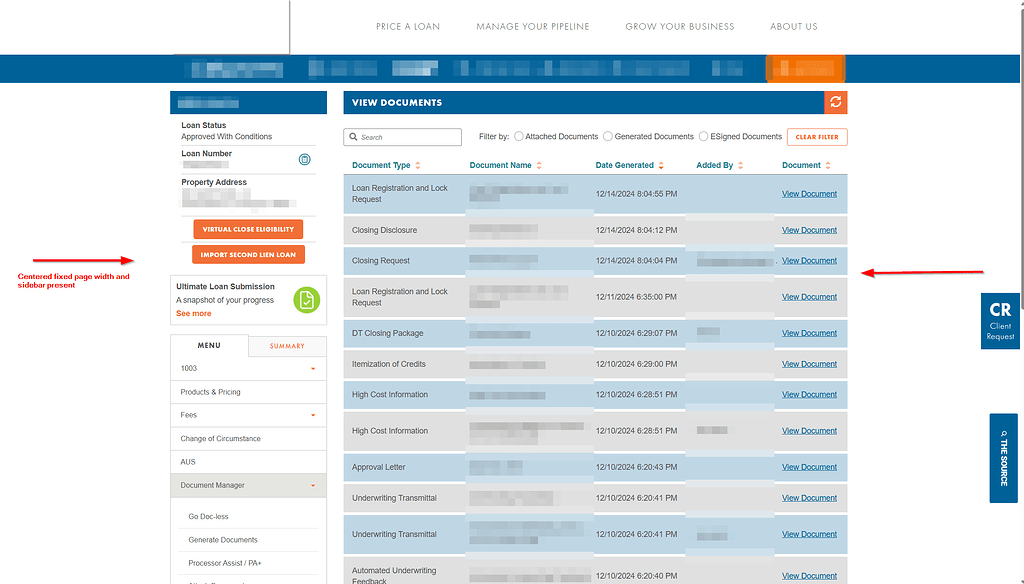Click the See more link
The height and width of the screenshot is (584, 1024).
[193, 313]
